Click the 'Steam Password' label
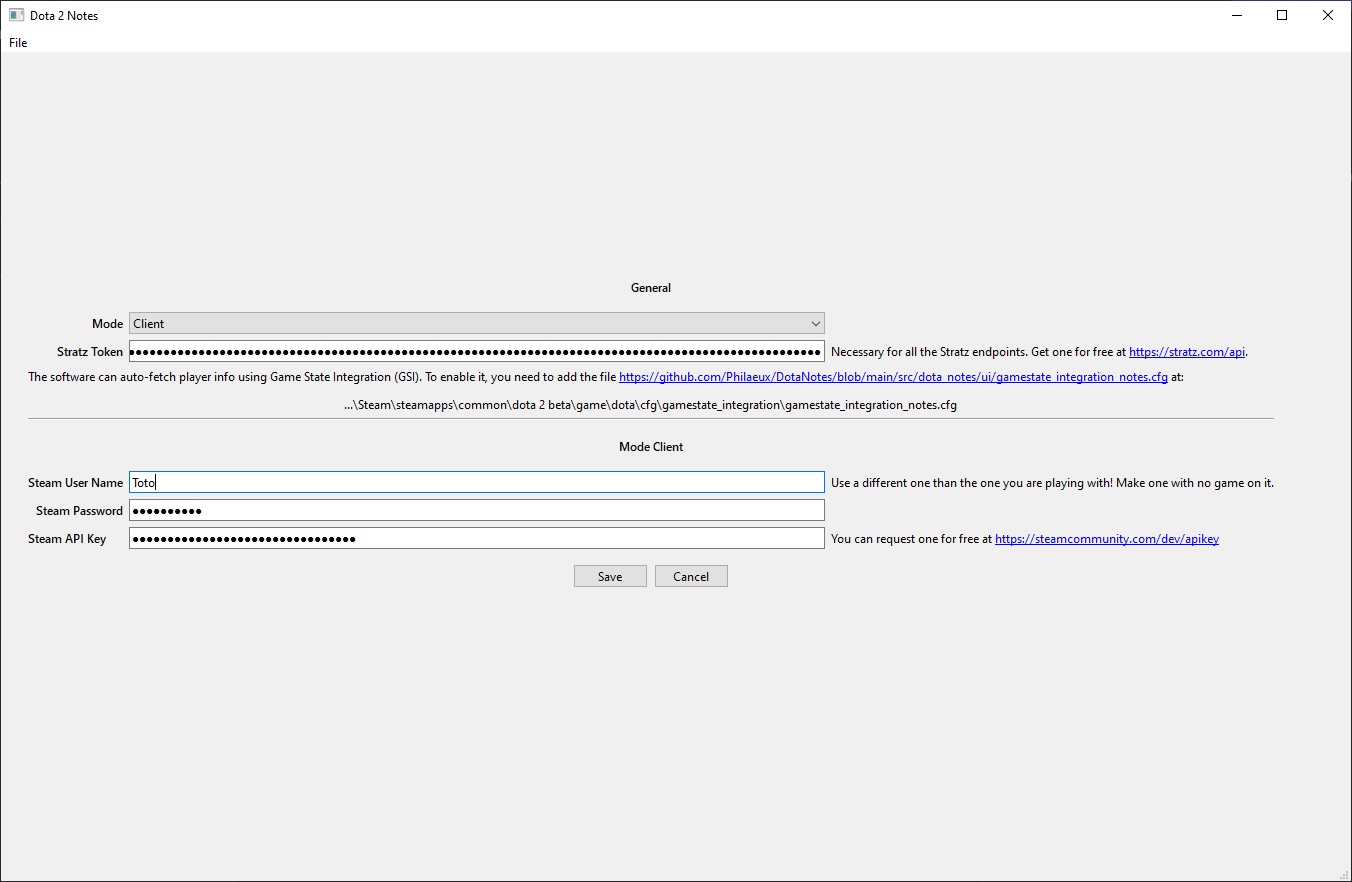This screenshot has height=882, width=1352. [x=80, y=511]
